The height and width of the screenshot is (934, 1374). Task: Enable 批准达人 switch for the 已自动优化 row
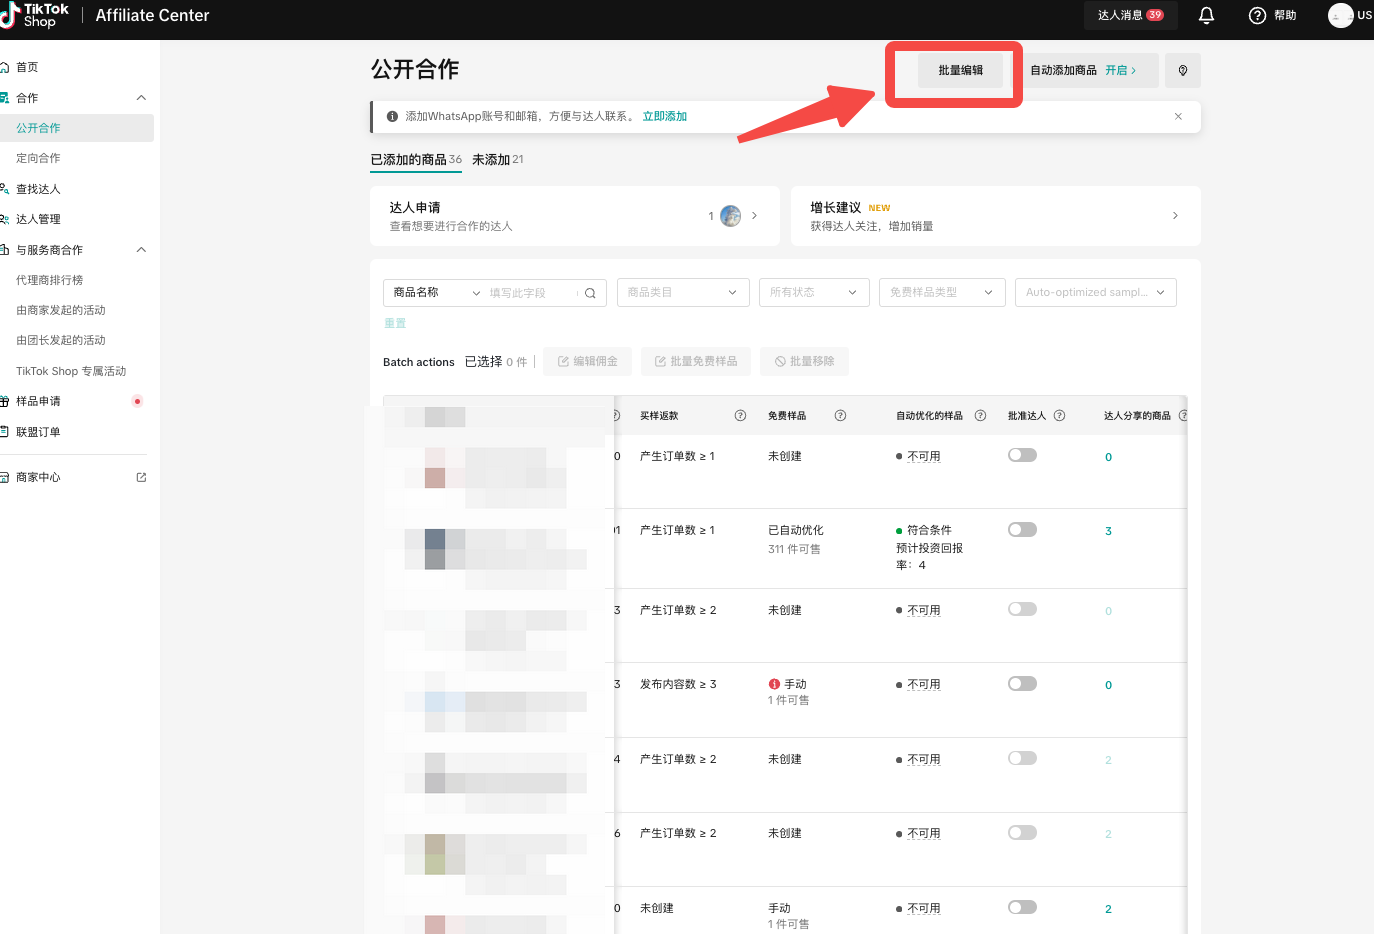[x=1022, y=530]
